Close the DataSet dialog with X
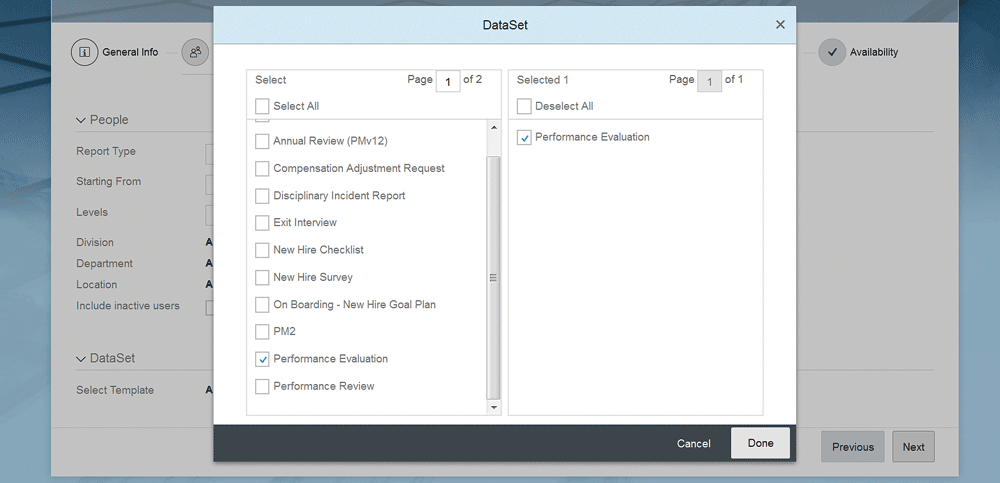 780,25
